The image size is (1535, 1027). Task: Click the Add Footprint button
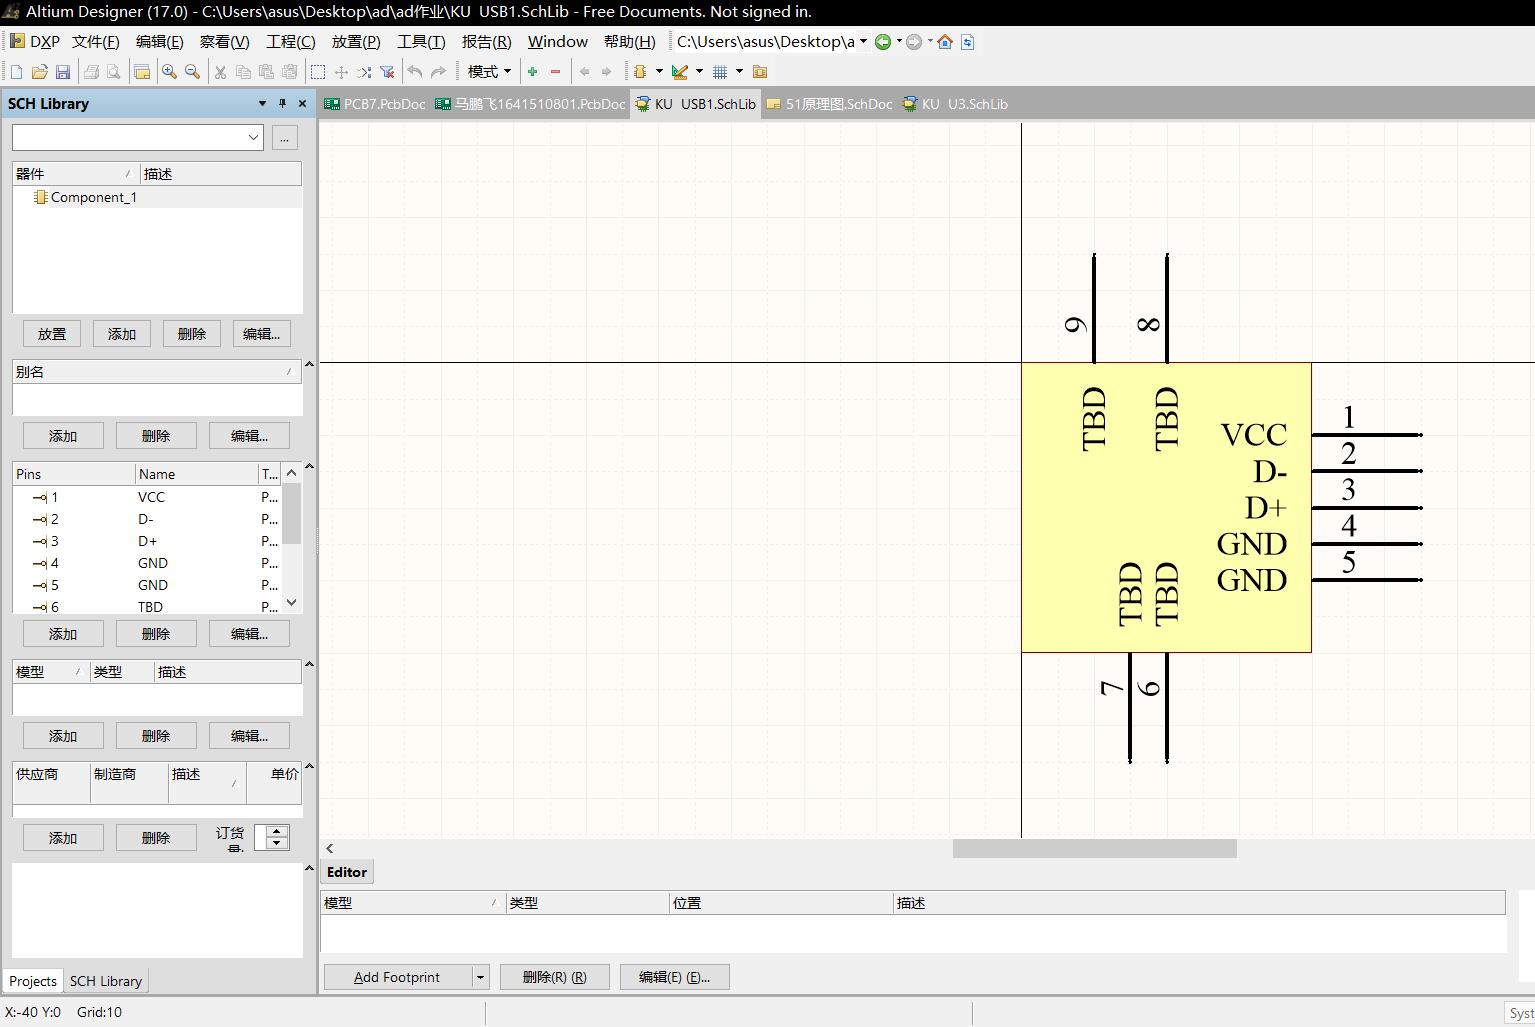(x=398, y=977)
